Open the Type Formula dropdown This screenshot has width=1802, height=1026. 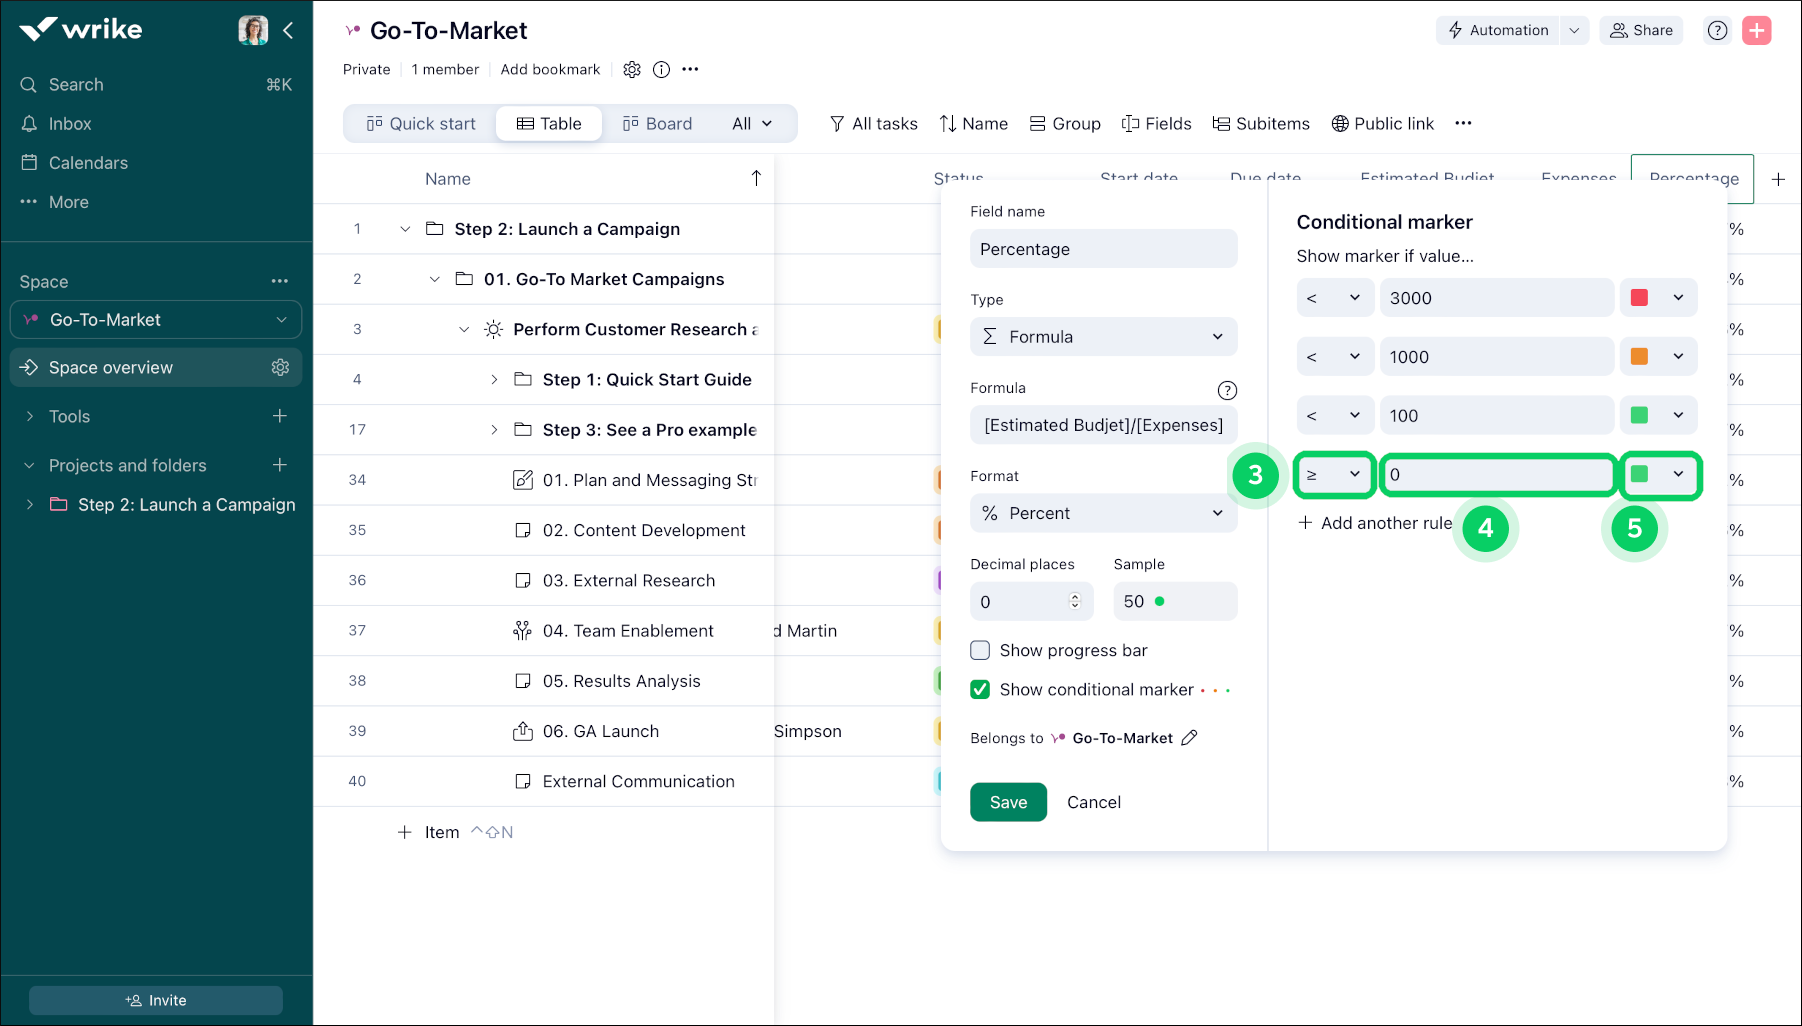(1103, 337)
